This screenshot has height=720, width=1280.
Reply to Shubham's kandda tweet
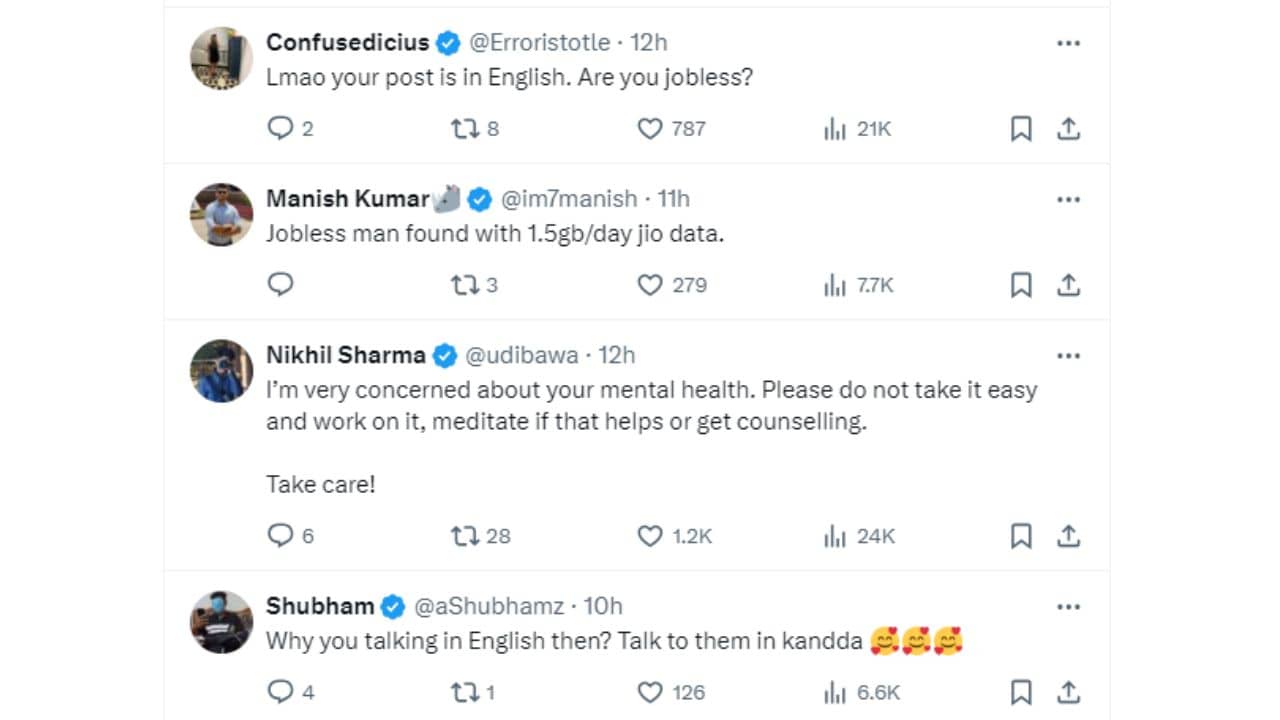(281, 692)
